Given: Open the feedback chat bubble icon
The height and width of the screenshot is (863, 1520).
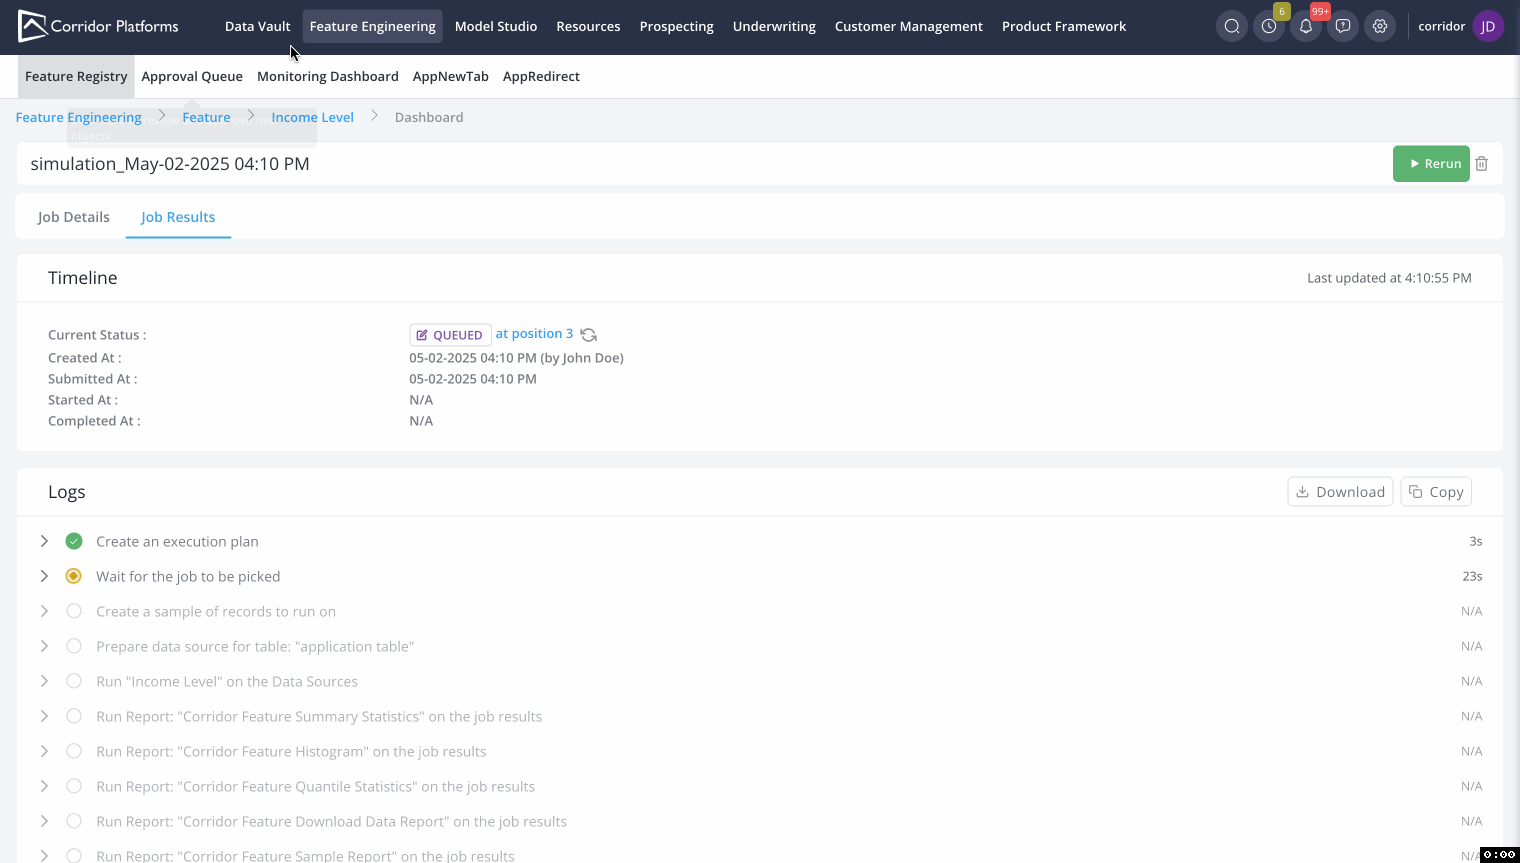Looking at the screenshot, I should pos(1343,27).
